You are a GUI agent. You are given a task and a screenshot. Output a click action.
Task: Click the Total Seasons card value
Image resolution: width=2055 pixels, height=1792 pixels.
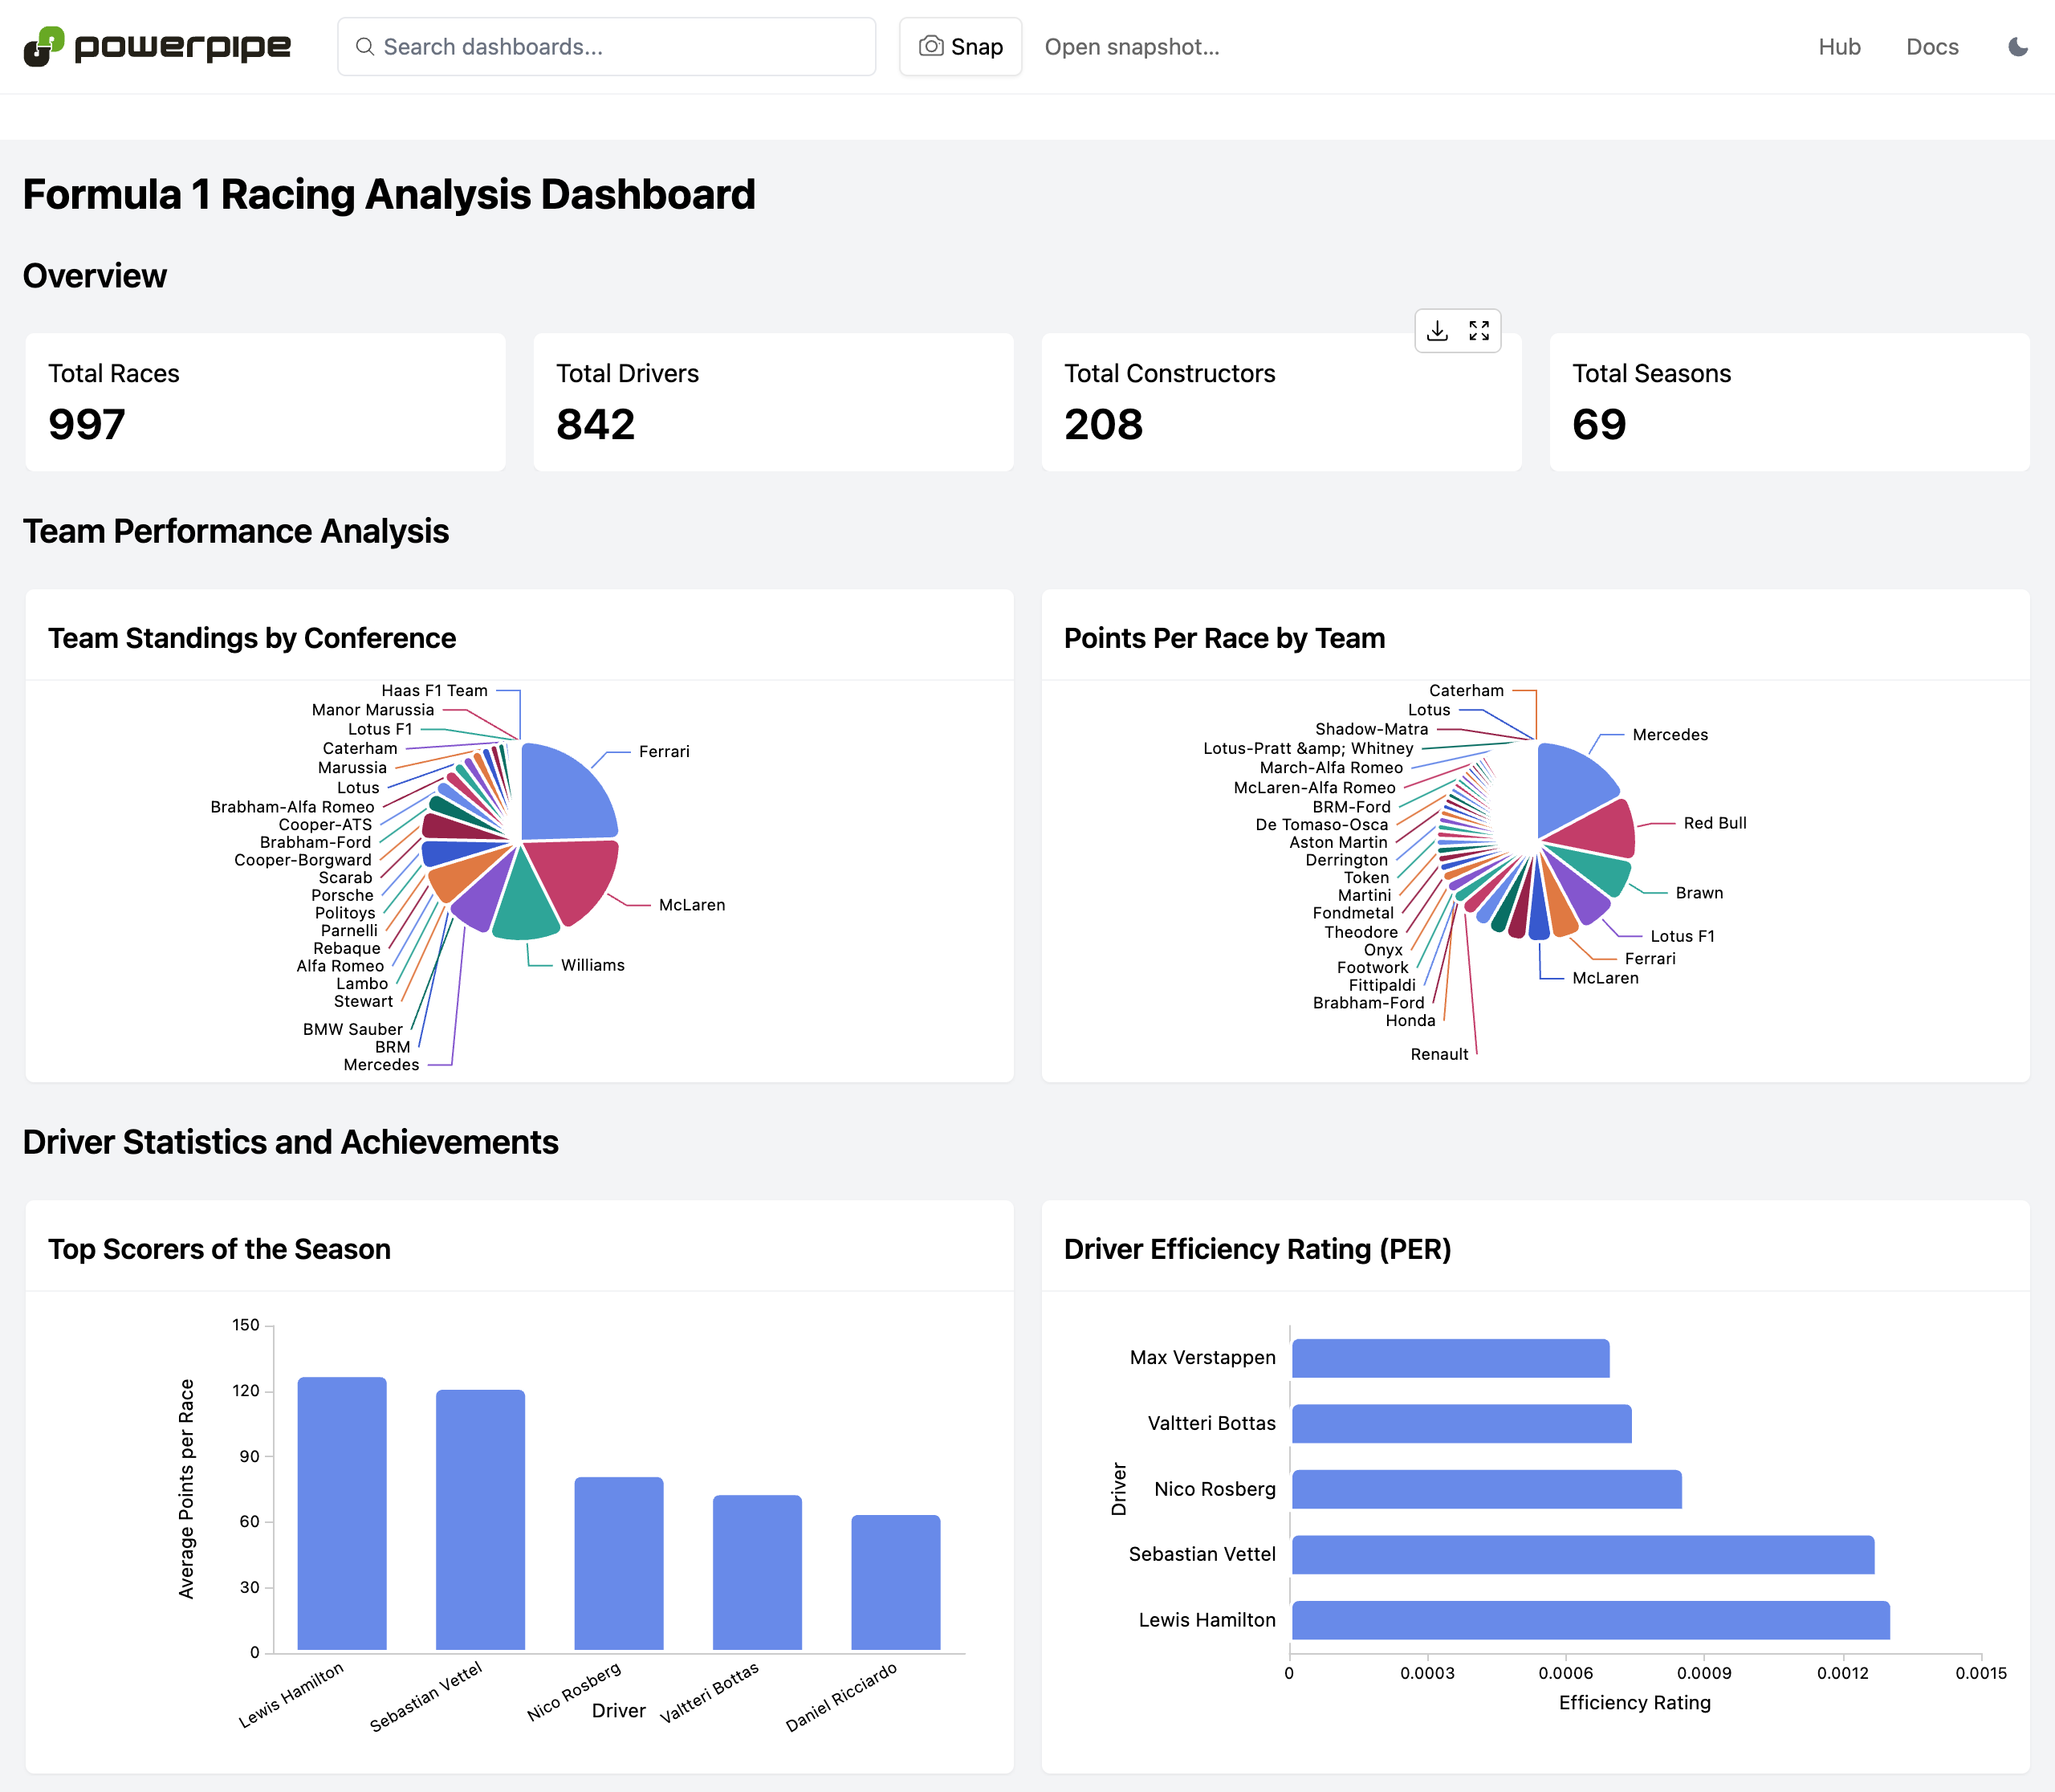coord(1598,425)
